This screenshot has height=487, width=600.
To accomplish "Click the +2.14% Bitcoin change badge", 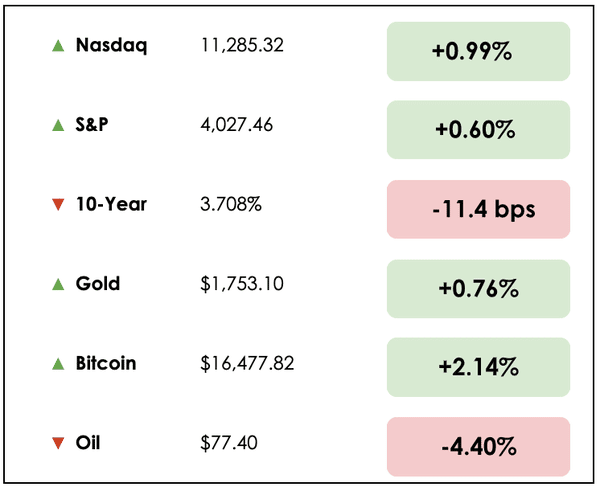I will (x=478, y=367).
